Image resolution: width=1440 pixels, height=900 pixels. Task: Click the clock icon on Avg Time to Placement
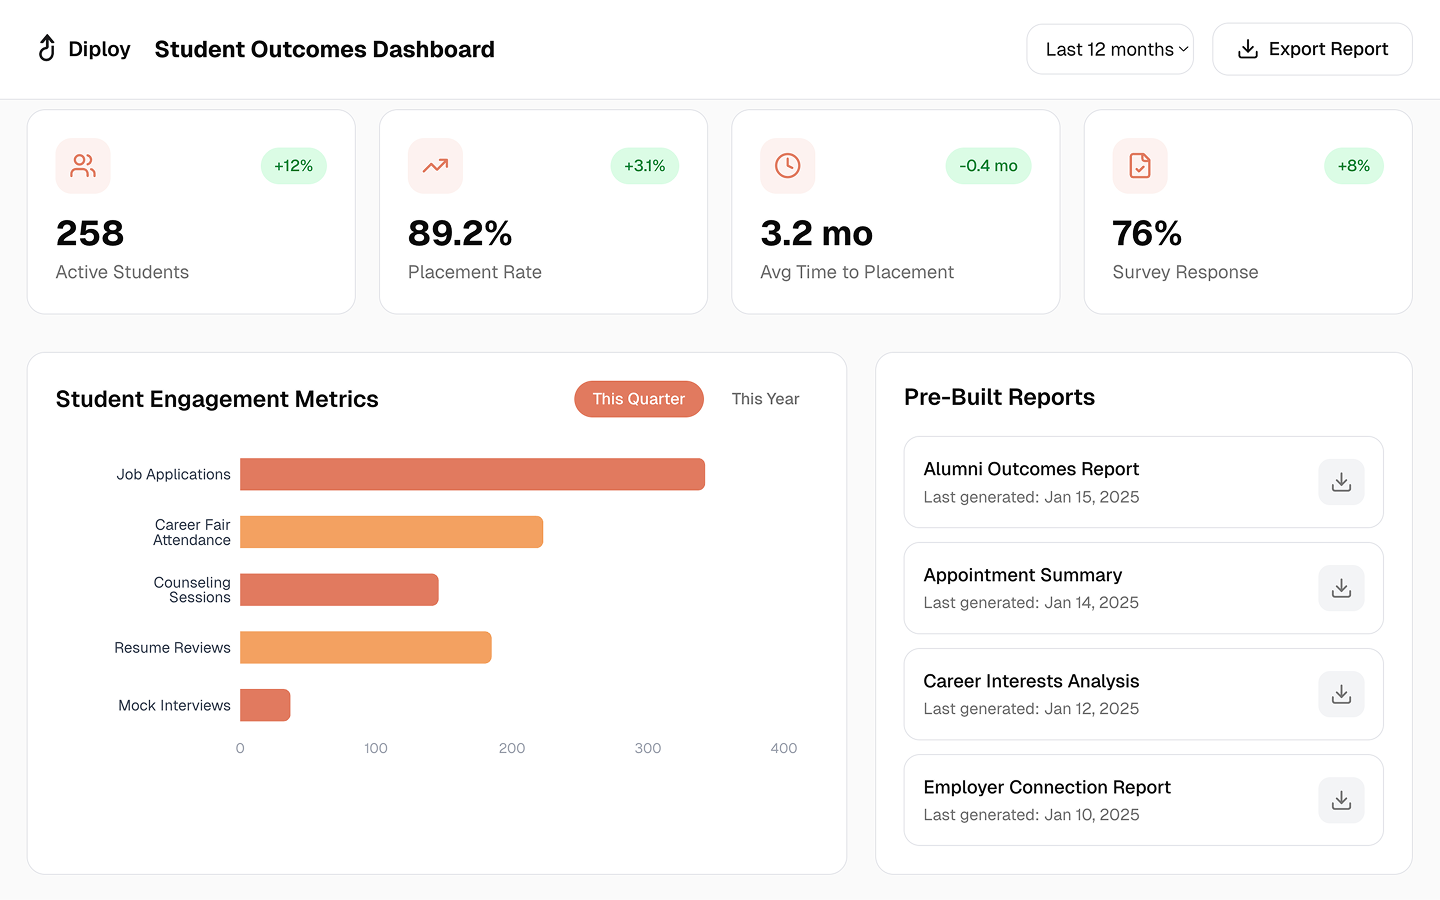[787, 166]
